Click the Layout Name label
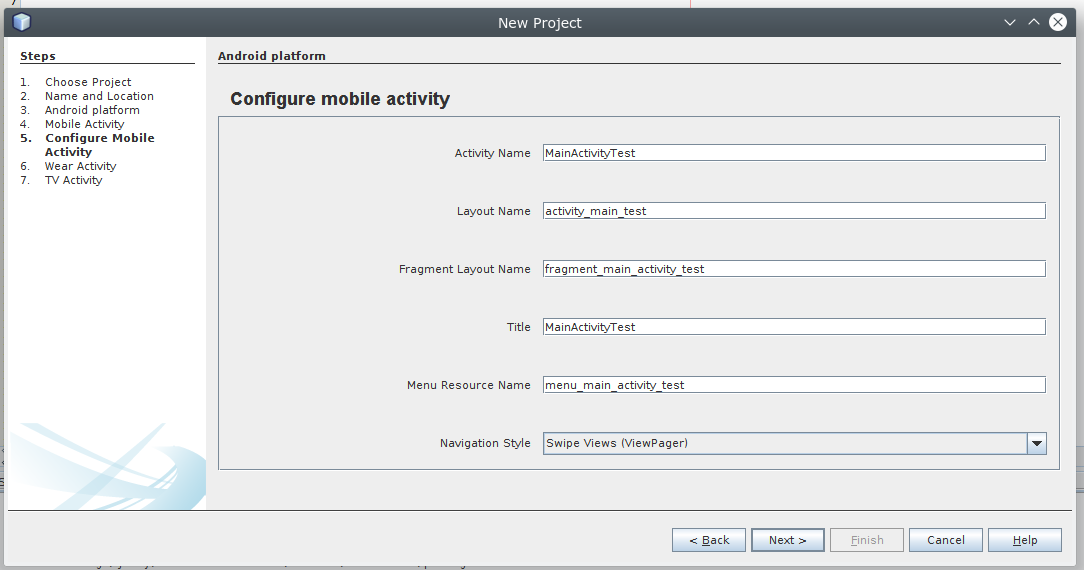Image resolution: width=1084 pixels, height=570 pixels. click(x=494, y=211)
